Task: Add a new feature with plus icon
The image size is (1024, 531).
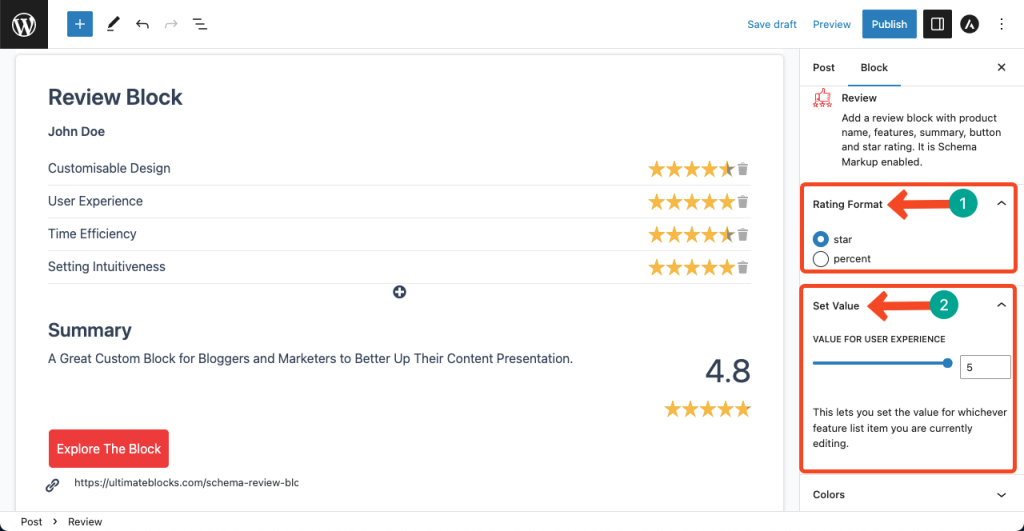Action: click(x=399, y=292)
